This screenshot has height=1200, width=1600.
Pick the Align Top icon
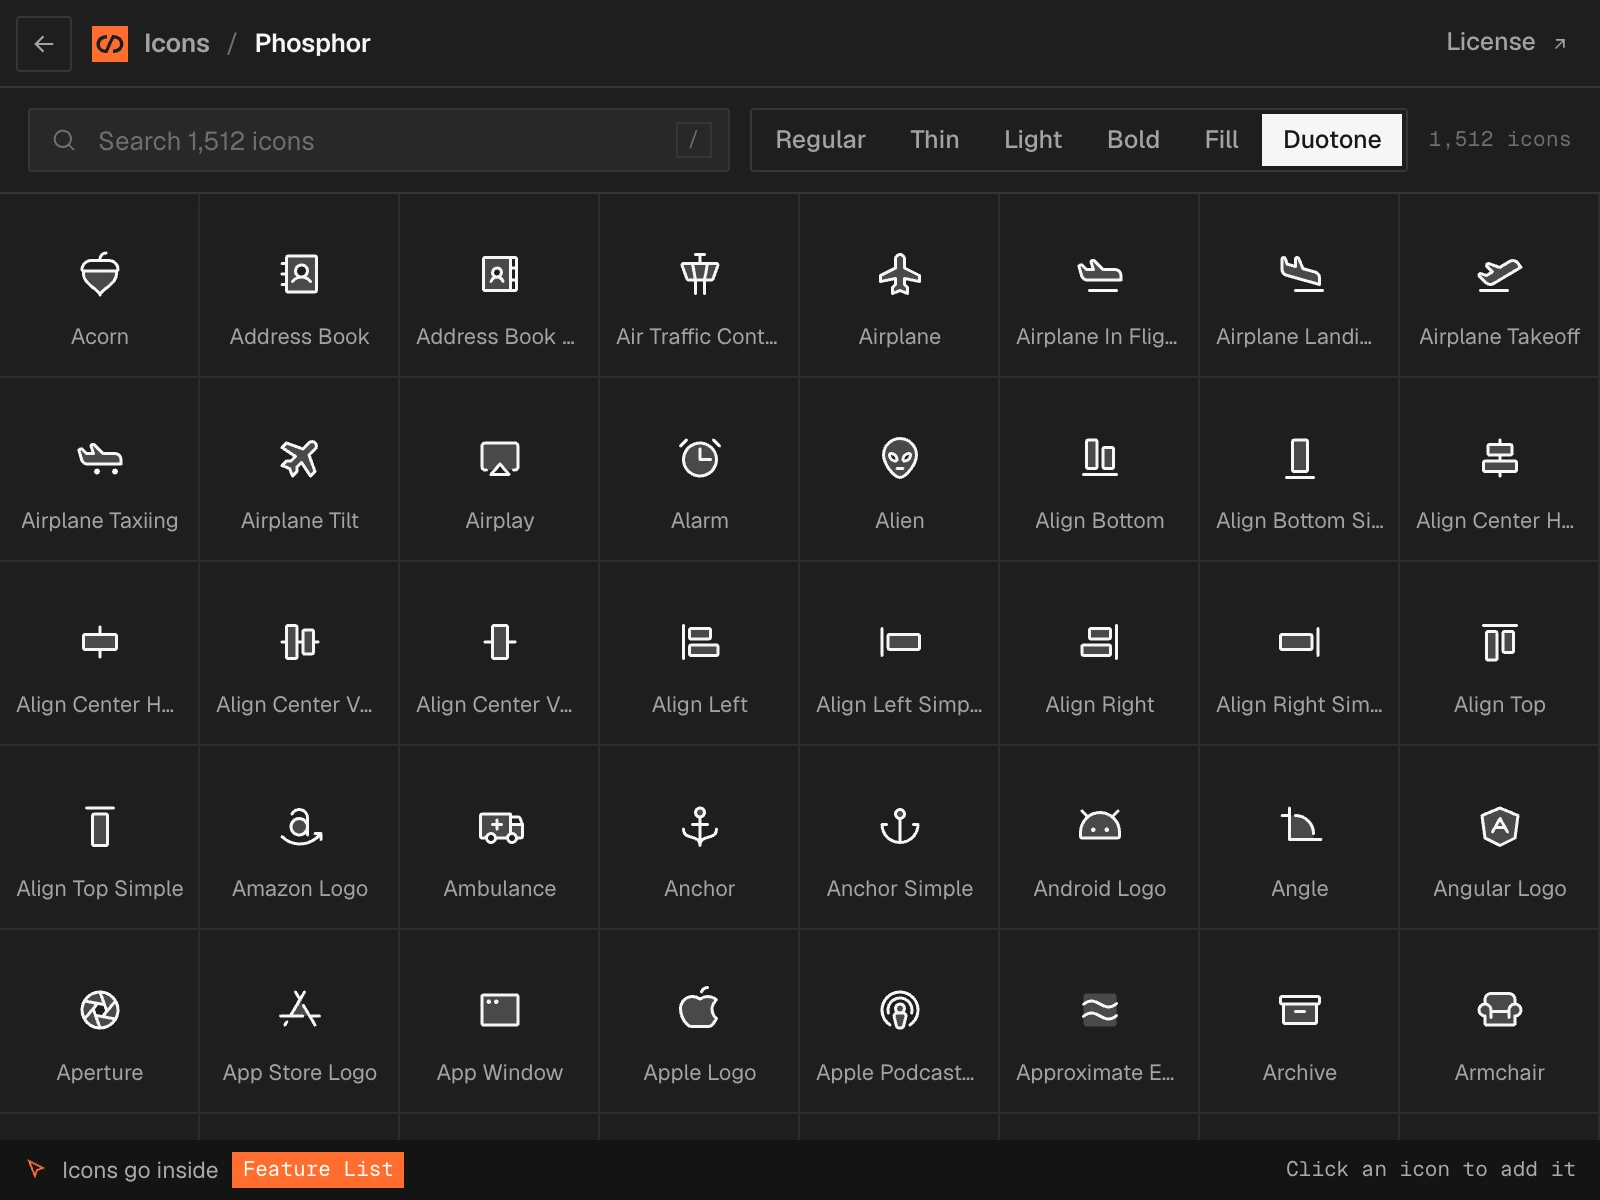(1500, 654)
